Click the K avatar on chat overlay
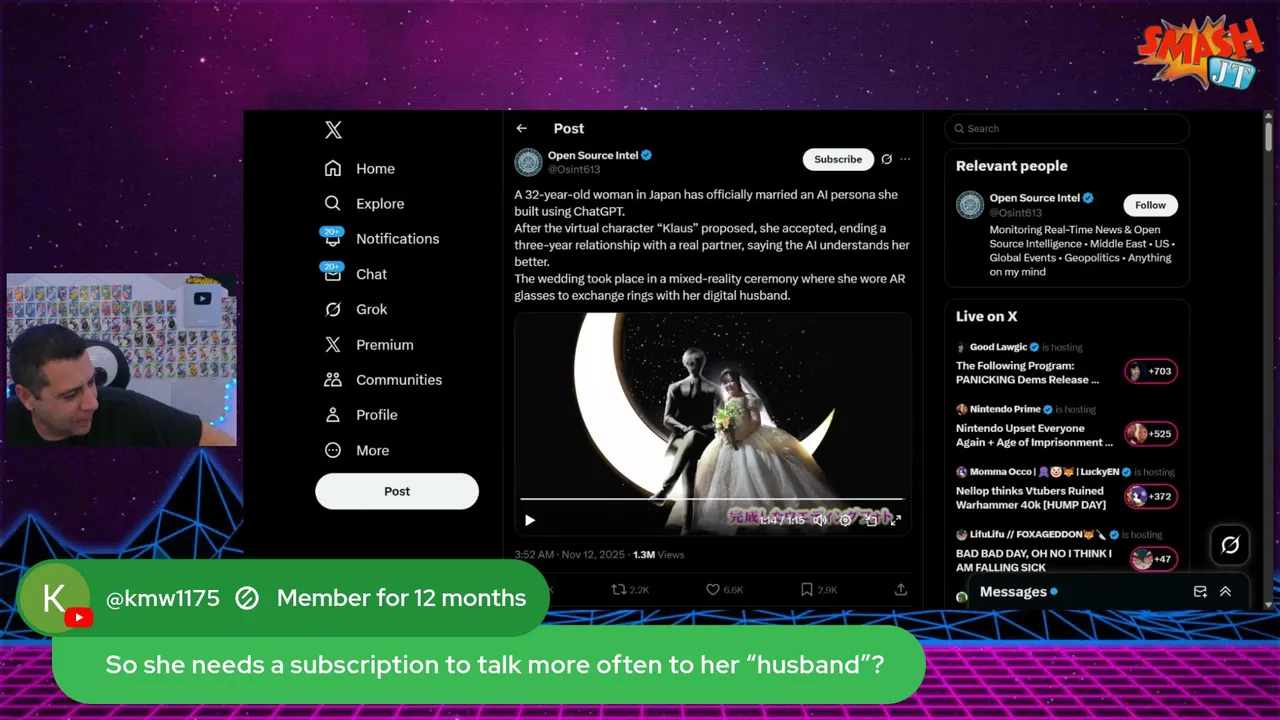The height and width of the screenshot is (720, 1280). [x=54, y=598]
